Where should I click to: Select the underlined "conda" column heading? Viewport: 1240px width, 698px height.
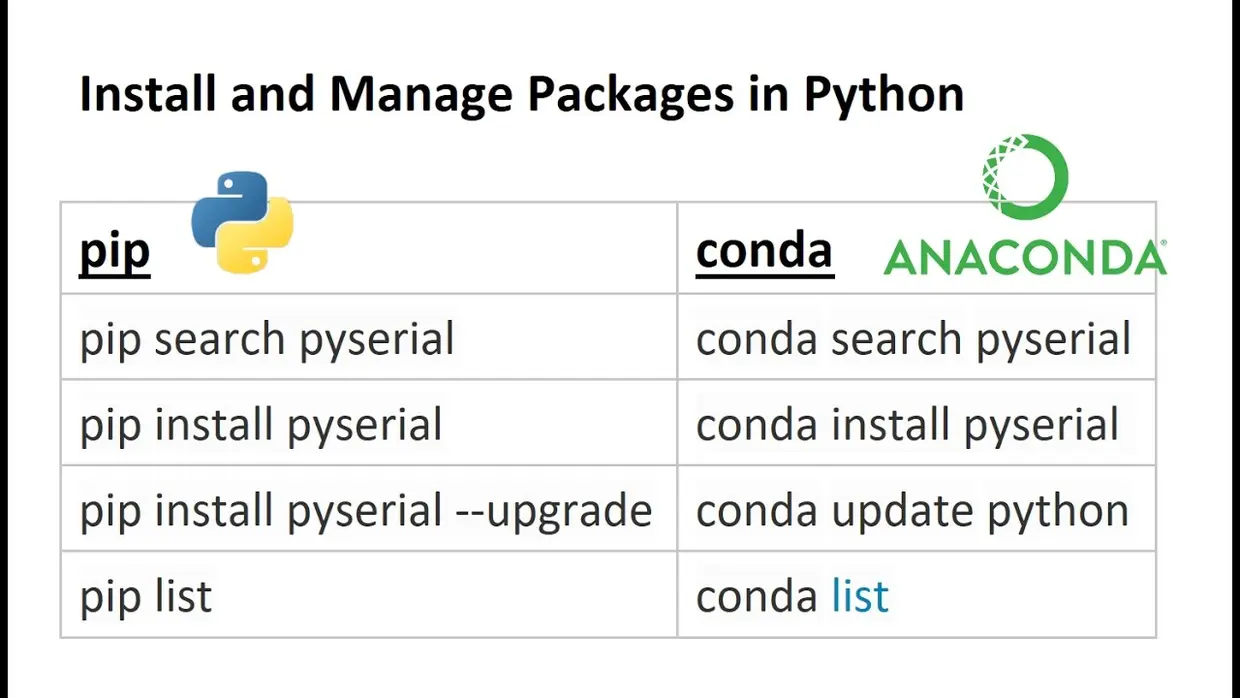[x=764, y=250]
